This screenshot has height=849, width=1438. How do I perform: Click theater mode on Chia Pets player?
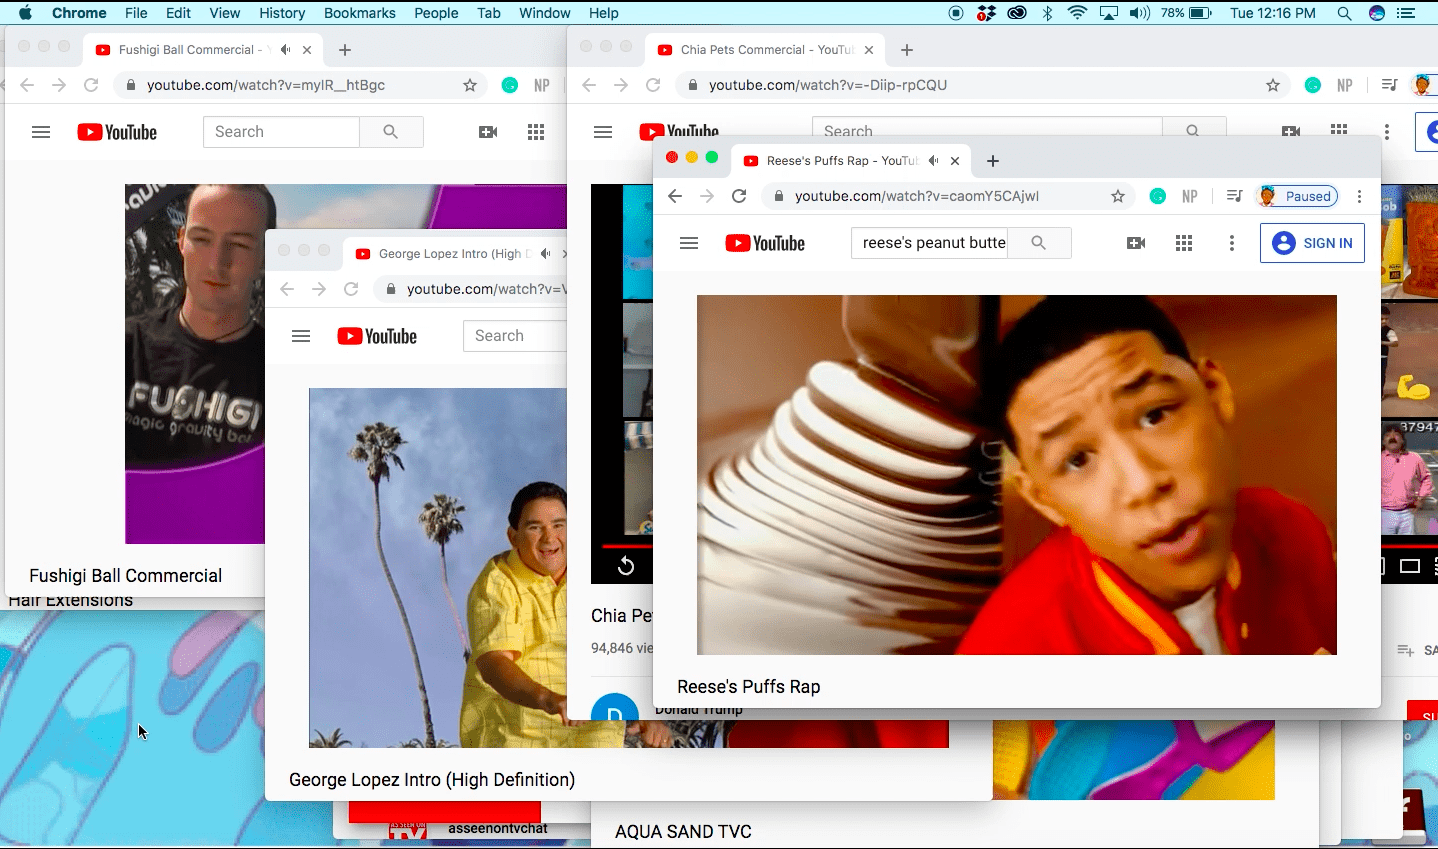pos(1410,566)
